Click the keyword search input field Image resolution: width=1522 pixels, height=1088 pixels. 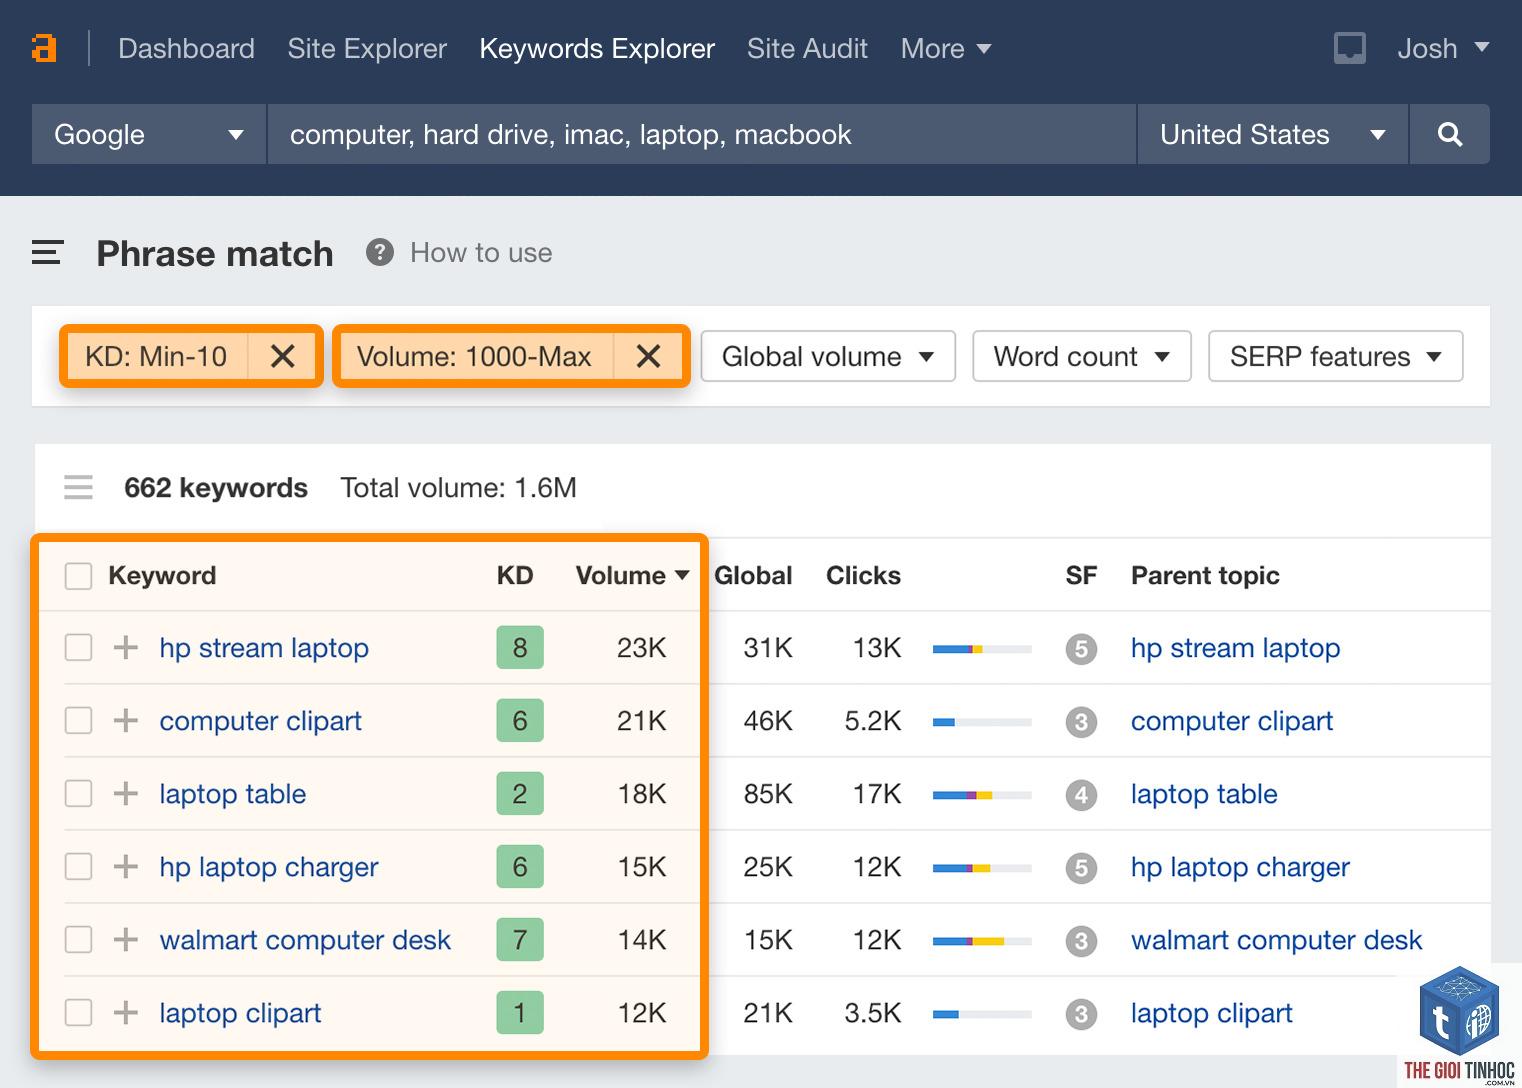click(x=702, y=134)
